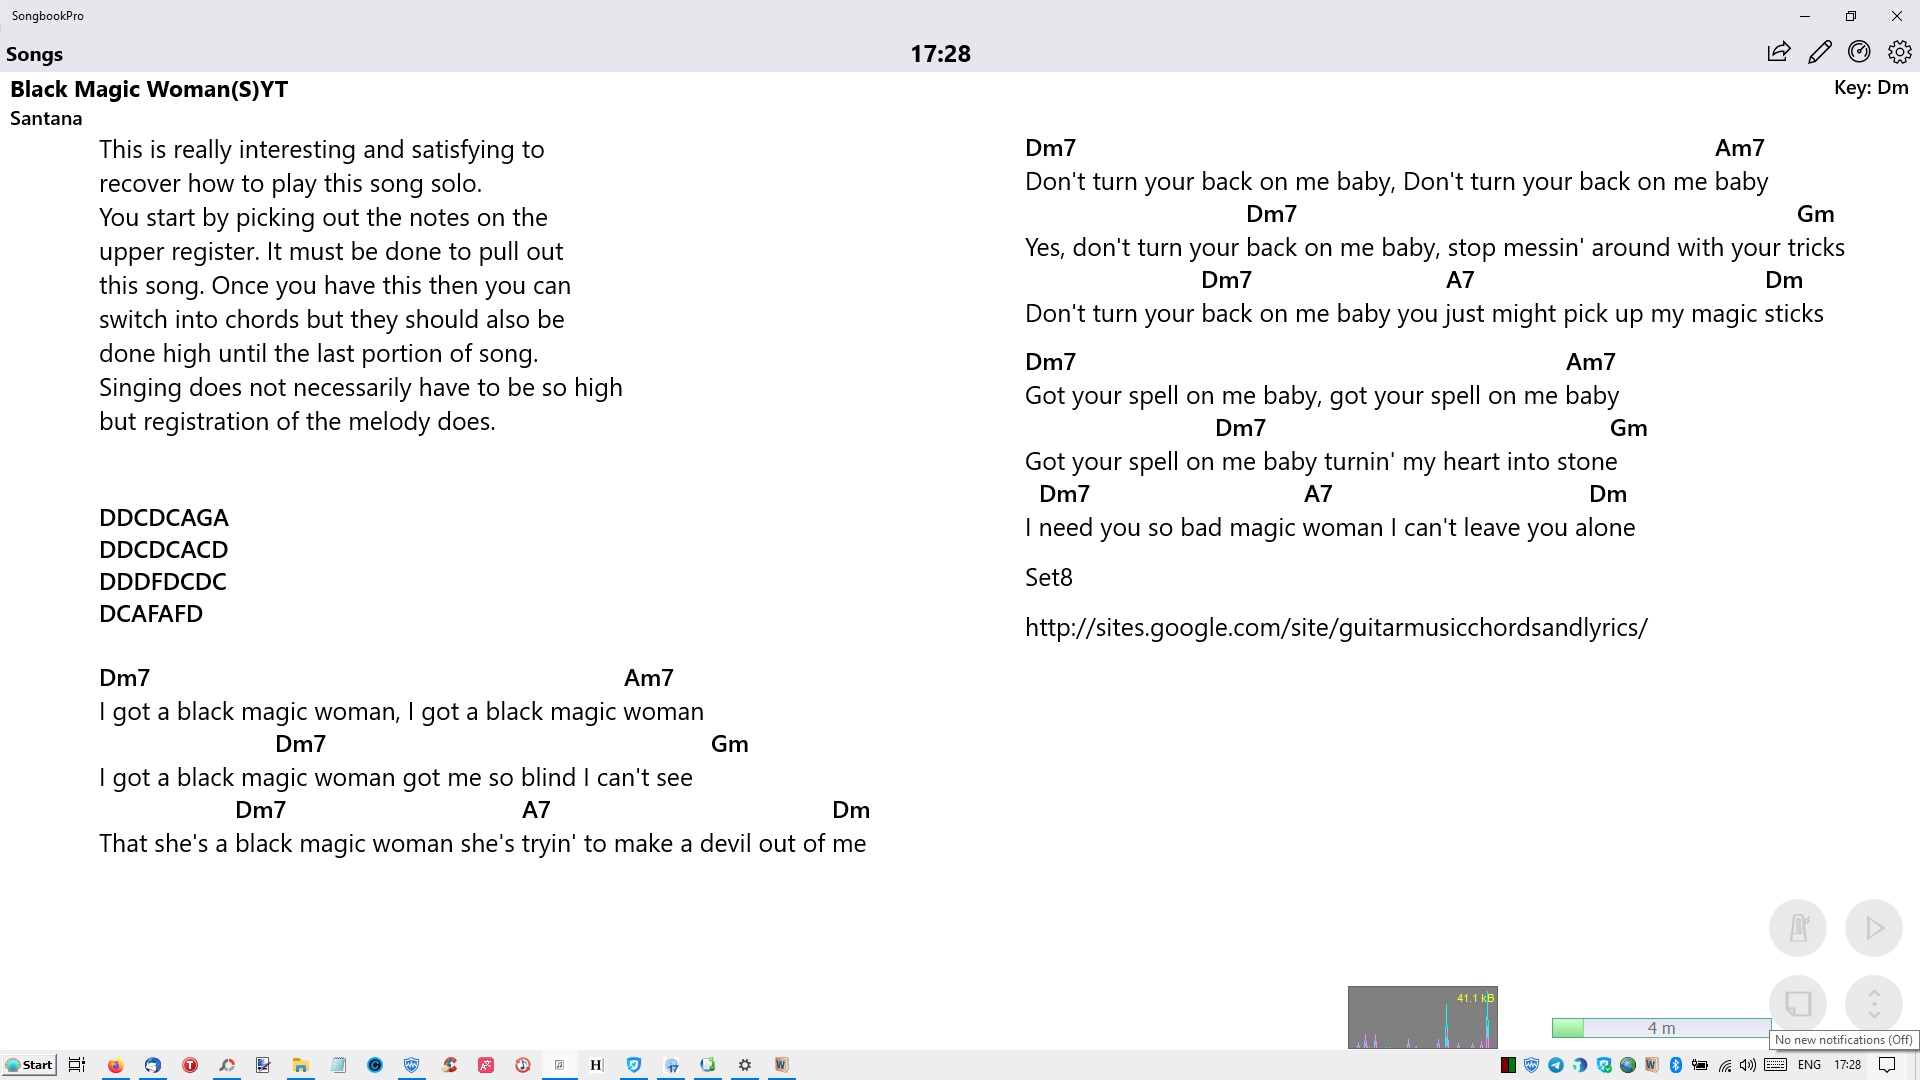Image resolution: width=1920 pixels, height=1080 pixels.
Task: Click the artist name Santana
Action: click(x=46, y=118)
